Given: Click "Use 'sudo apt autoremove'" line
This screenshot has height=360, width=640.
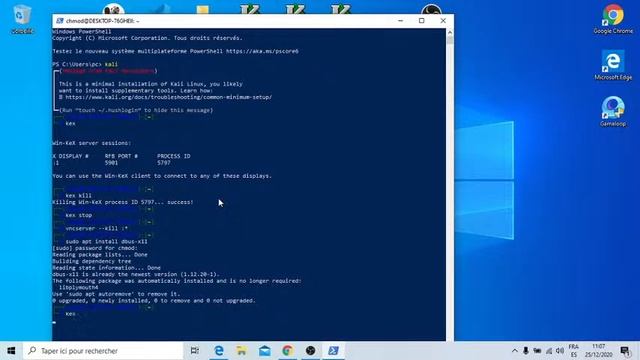Looking at the screenshot, I should (x=116, y=294).
